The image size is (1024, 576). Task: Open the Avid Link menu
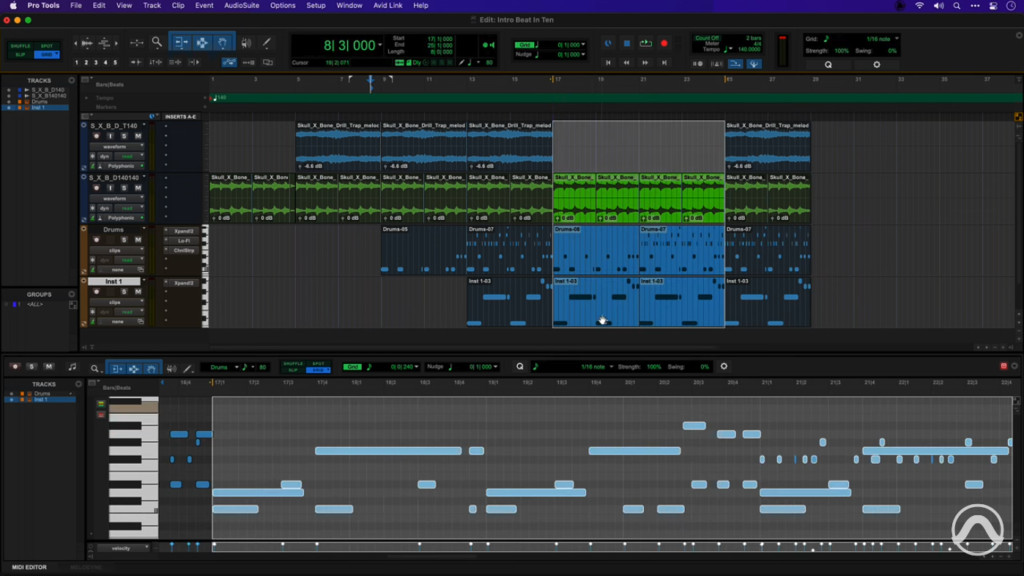(x=387, y=5)
